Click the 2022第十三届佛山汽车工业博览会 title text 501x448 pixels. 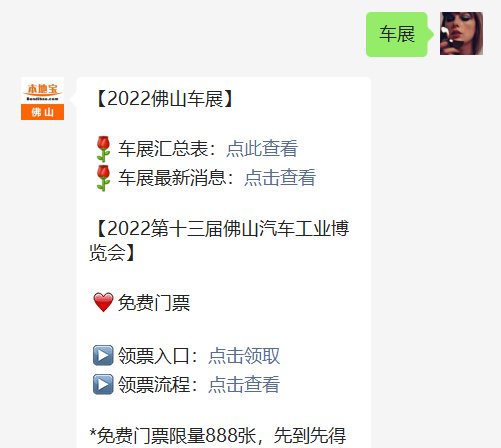pyautogui.click(x=219, y=240)
